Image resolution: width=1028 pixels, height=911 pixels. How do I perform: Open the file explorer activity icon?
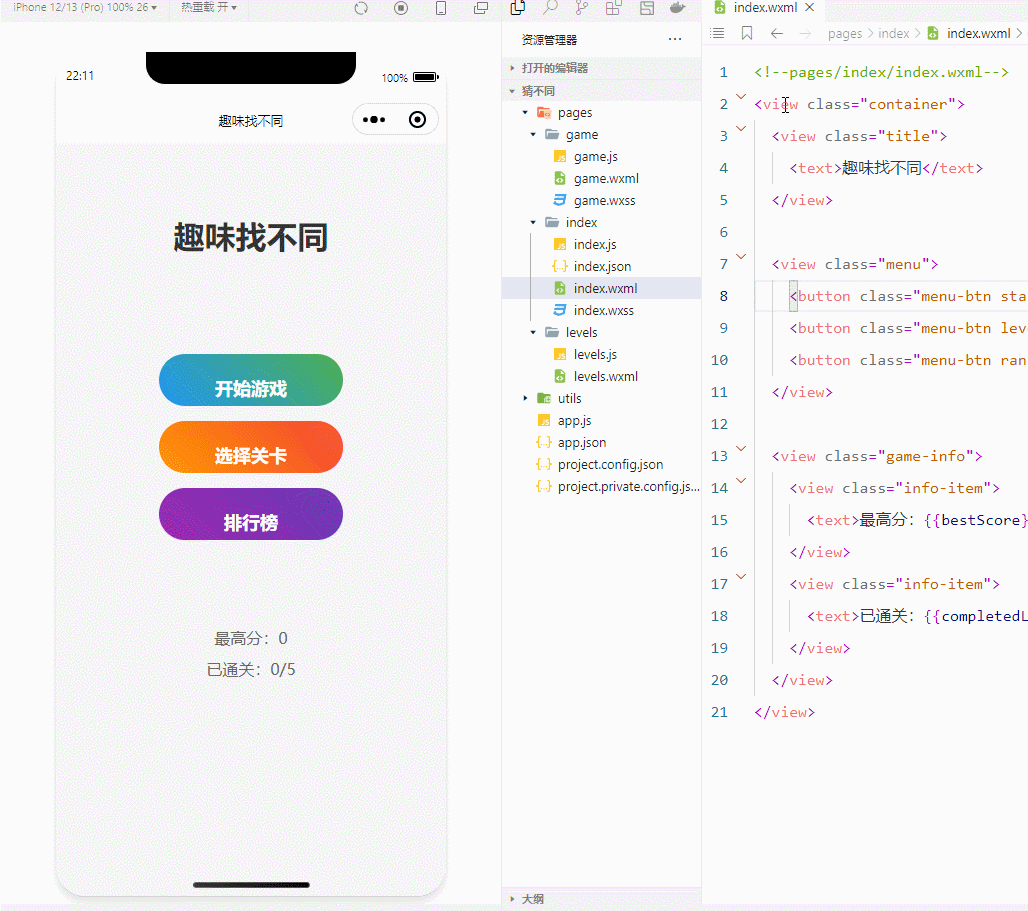tap(517, 8)
